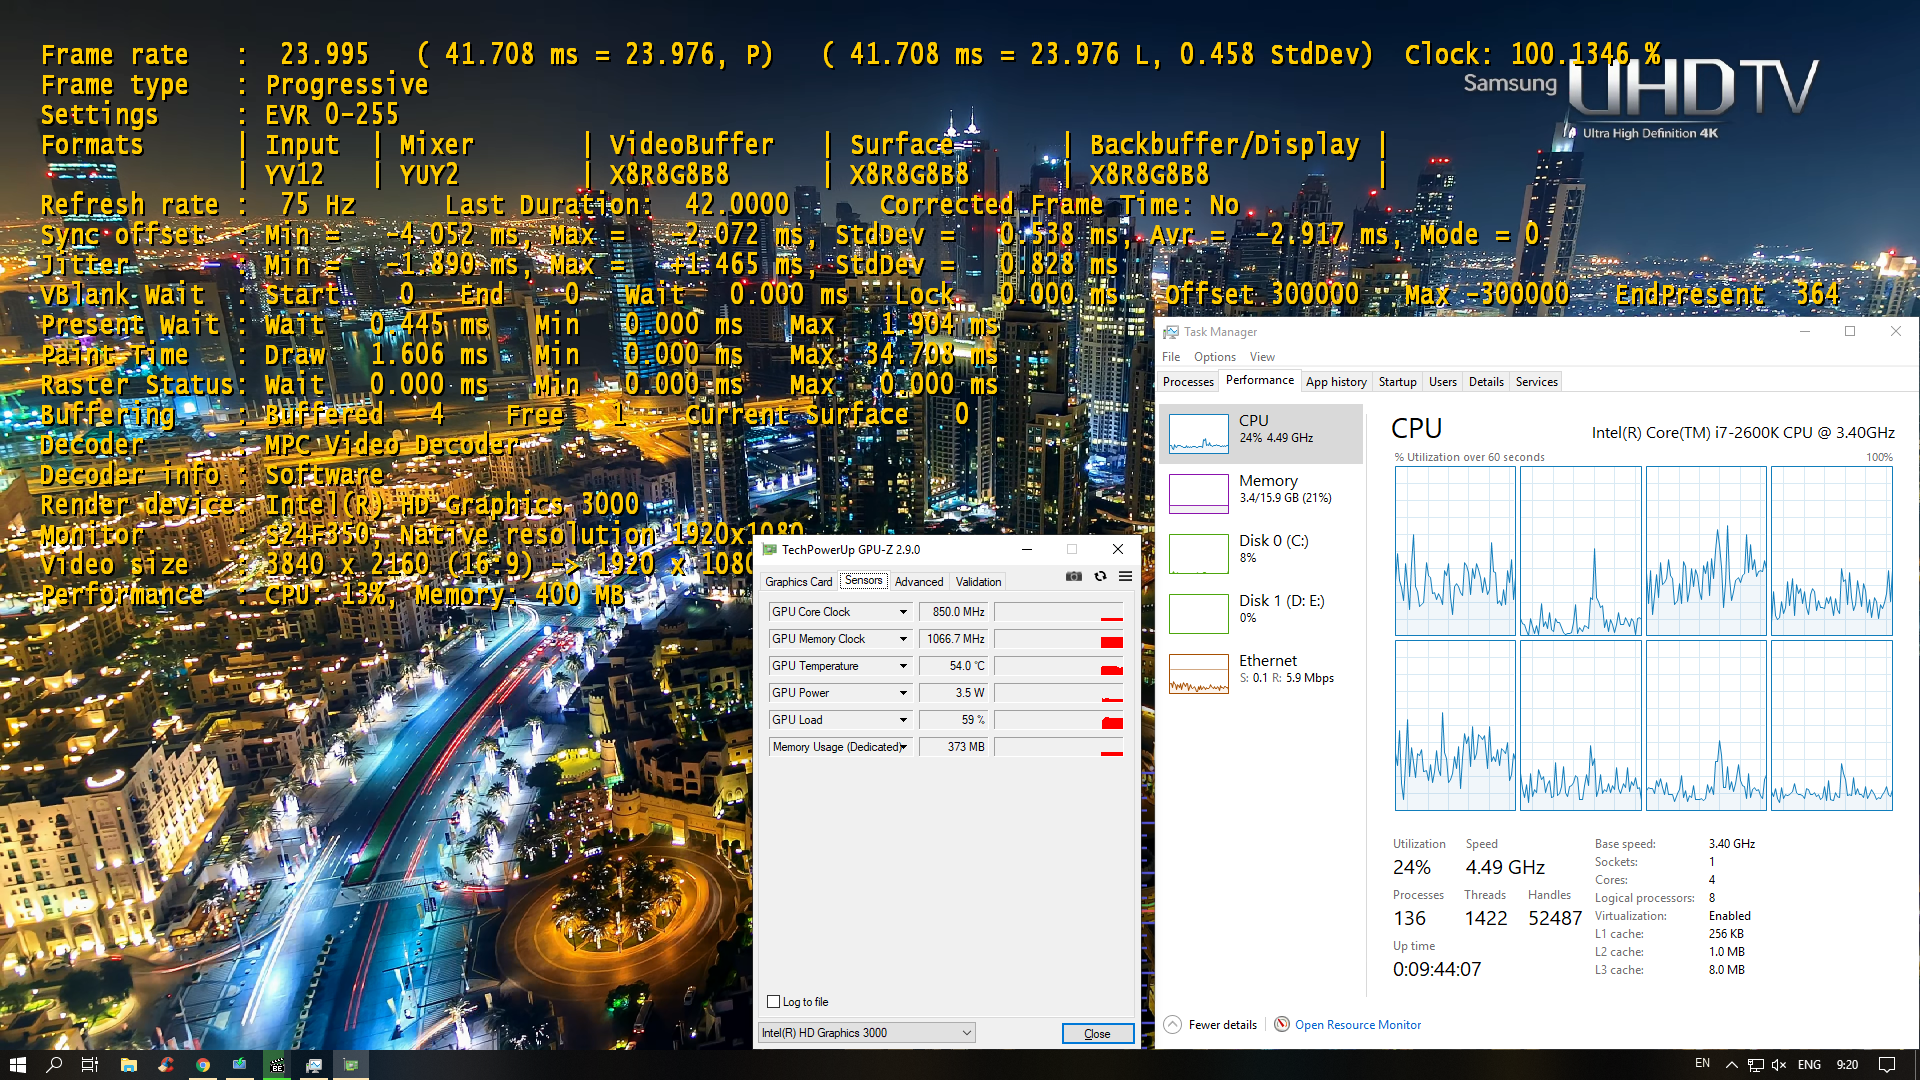Open File Explorer from the taskbar
Viewport: 1920px width, 1080px height.
pos(129,1065)
